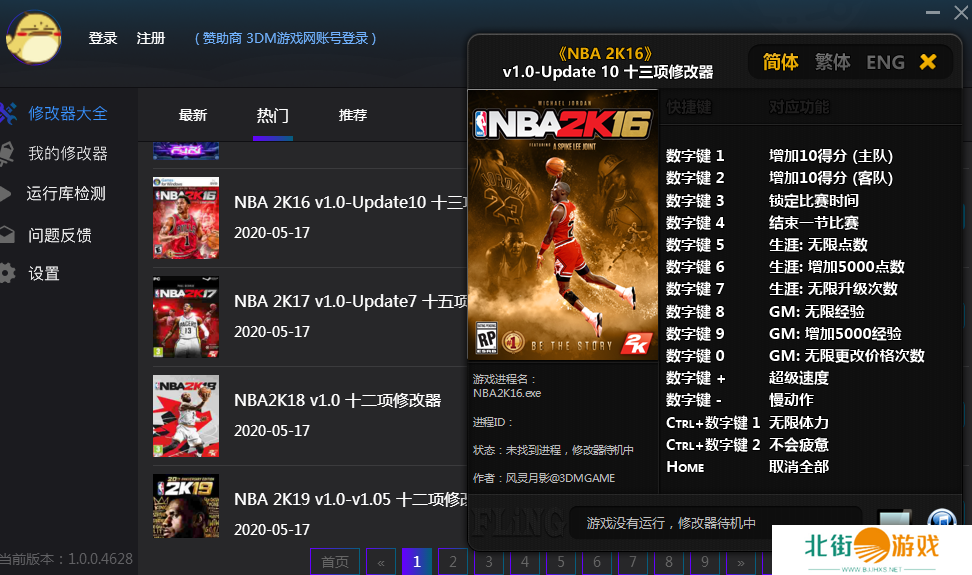Screen dimensions: 972x575
Task: Click the yellow chick avatar icon
Action: pos(34,35)
